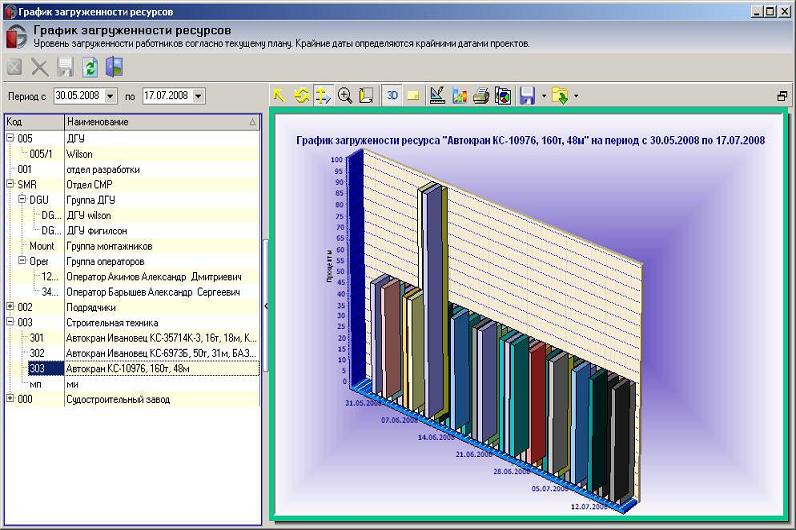Sort by the Код column header
Image resolution: width=796 pixels, height=530 pixels.
pyautogui.click(x=35, y=122)
